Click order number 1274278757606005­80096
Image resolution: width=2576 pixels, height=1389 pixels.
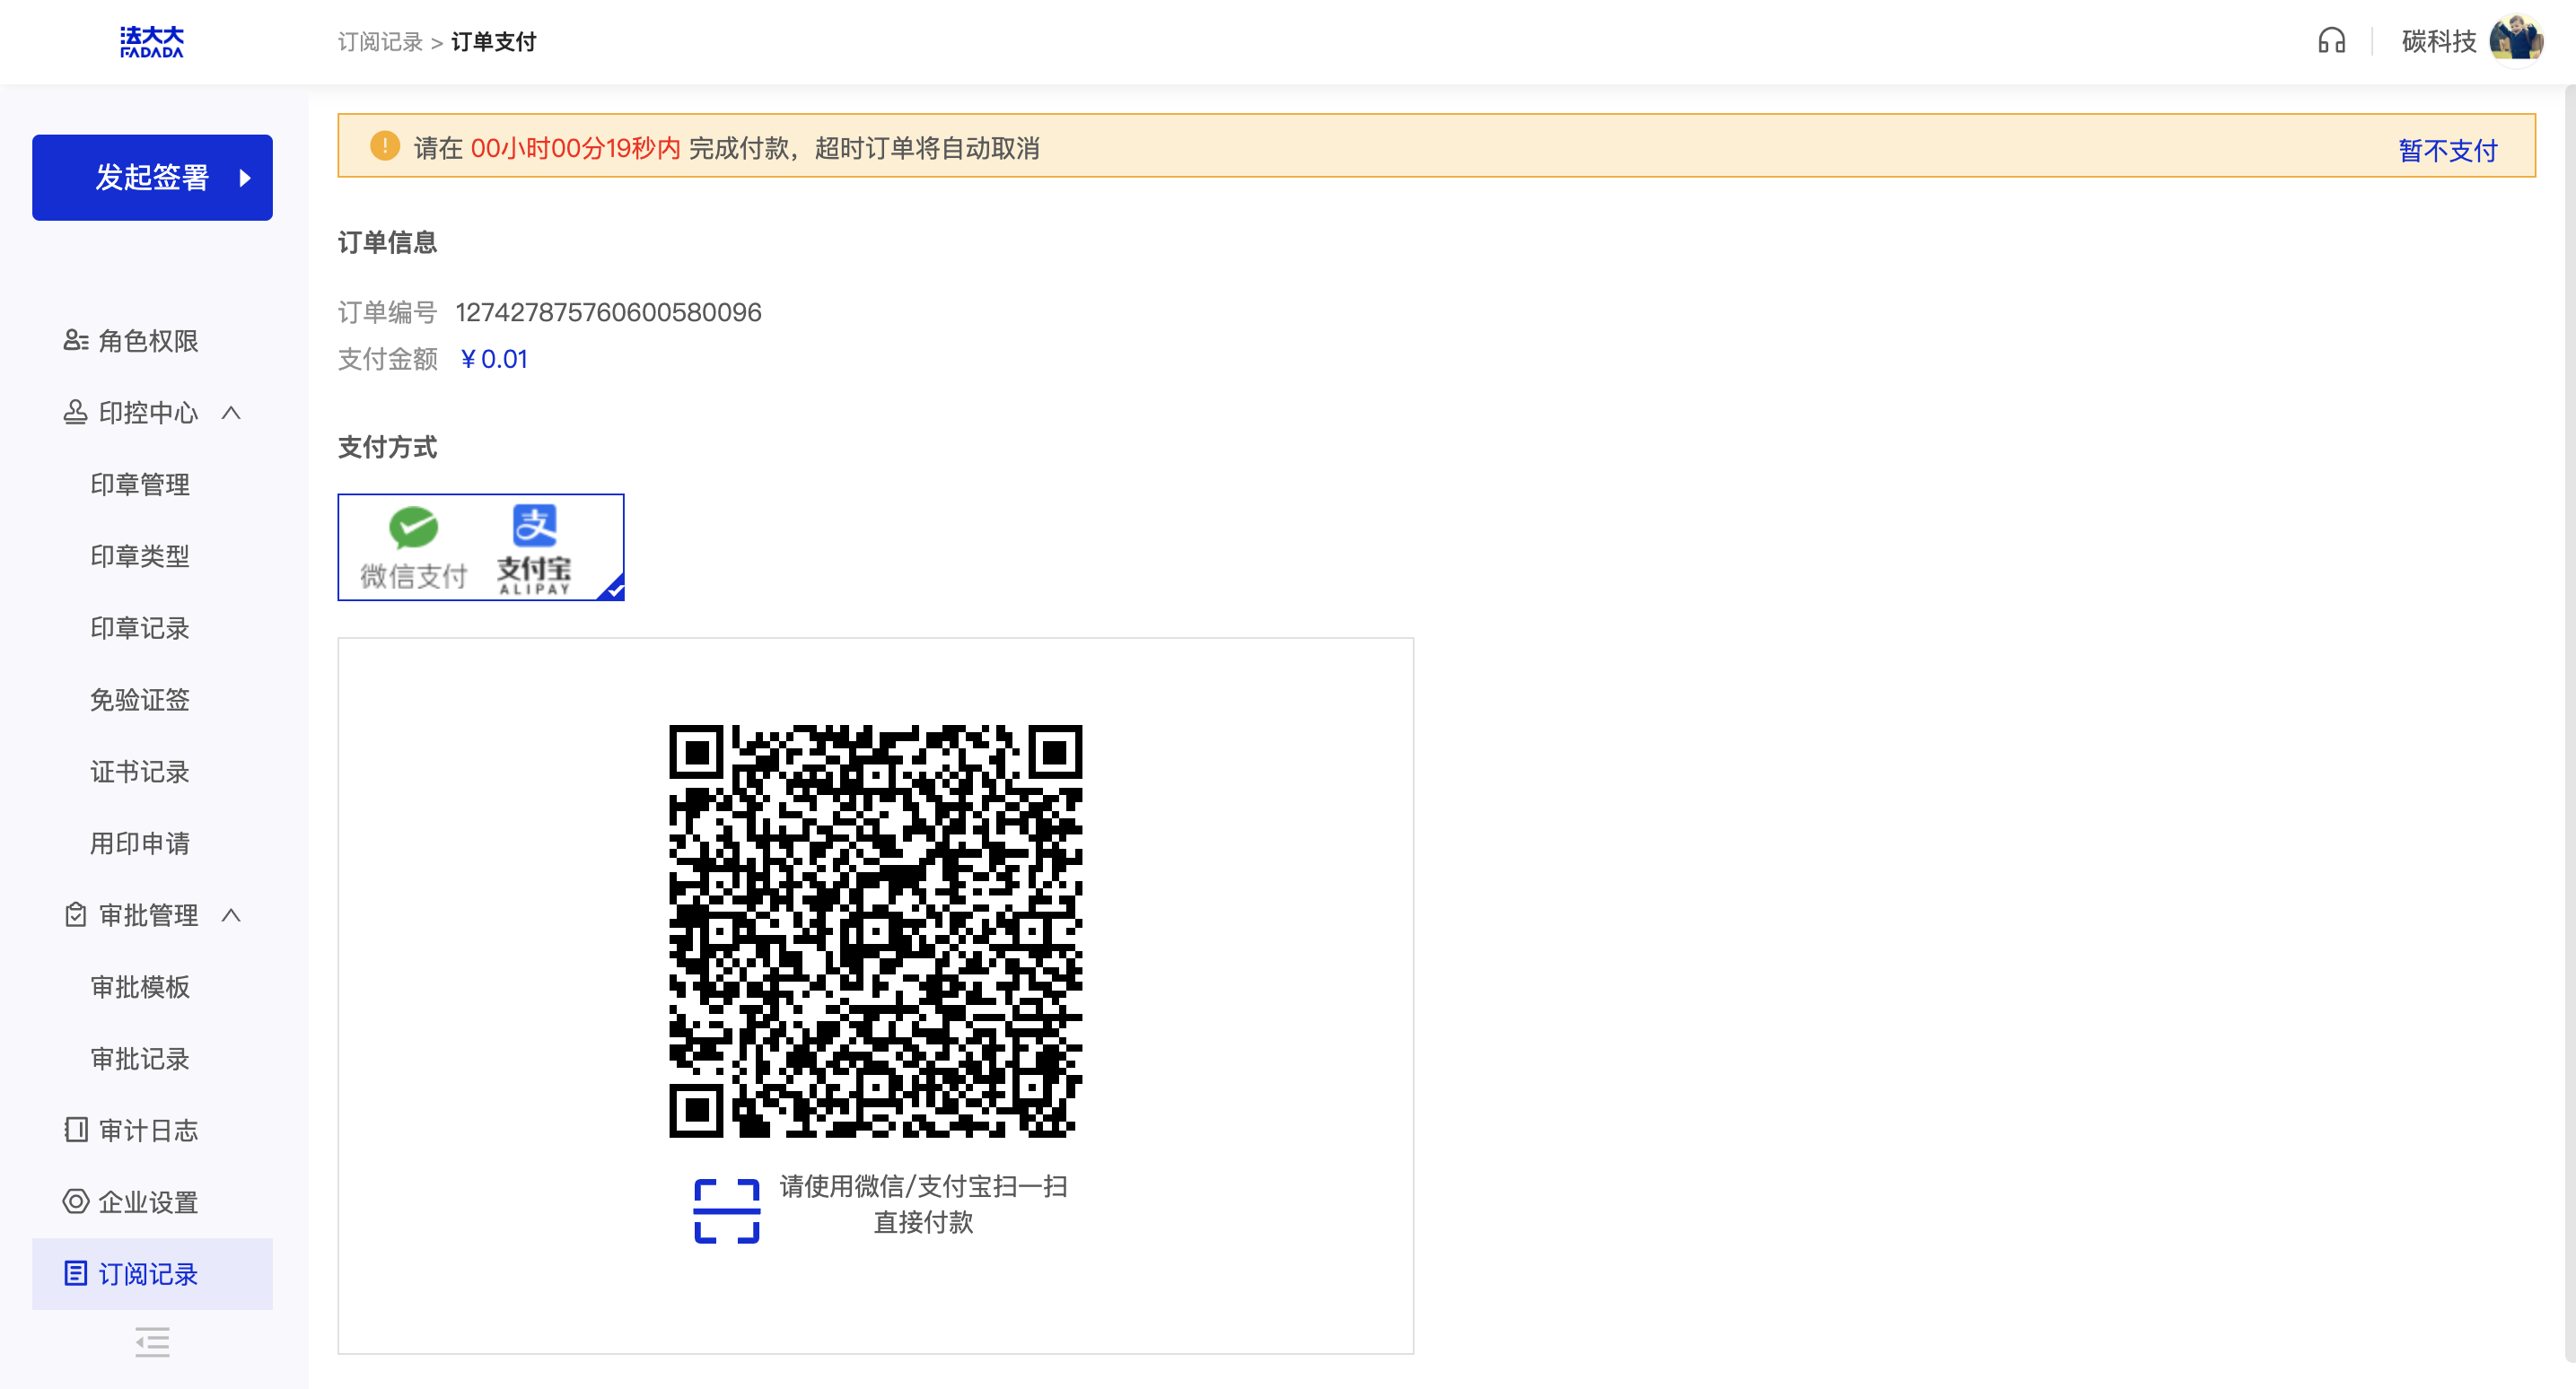[x=608, y=312]
